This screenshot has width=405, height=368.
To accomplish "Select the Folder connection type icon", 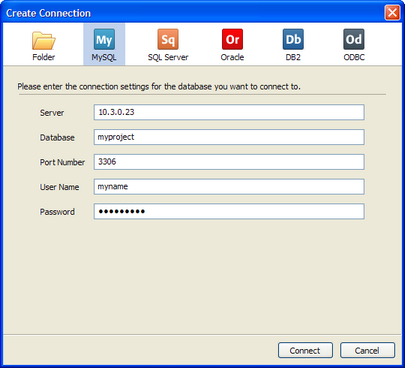I will pyautogui.click(x=44, y=41).
